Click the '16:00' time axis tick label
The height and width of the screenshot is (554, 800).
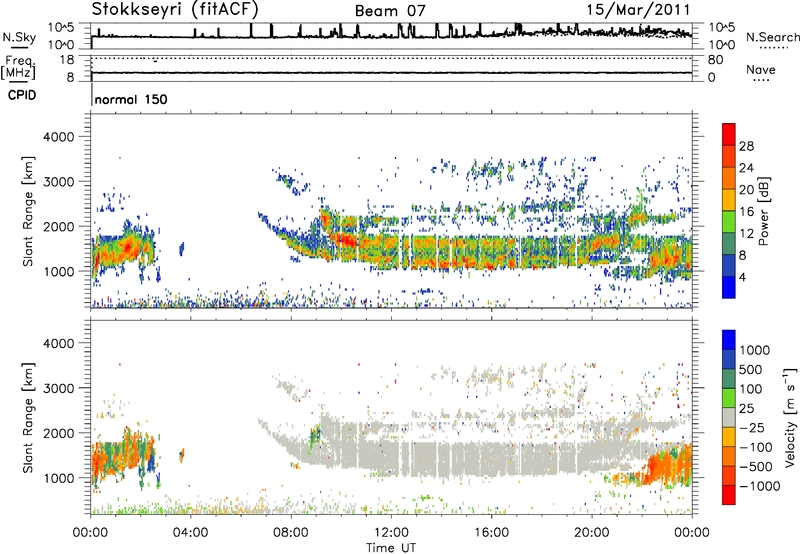pos(491,533)
